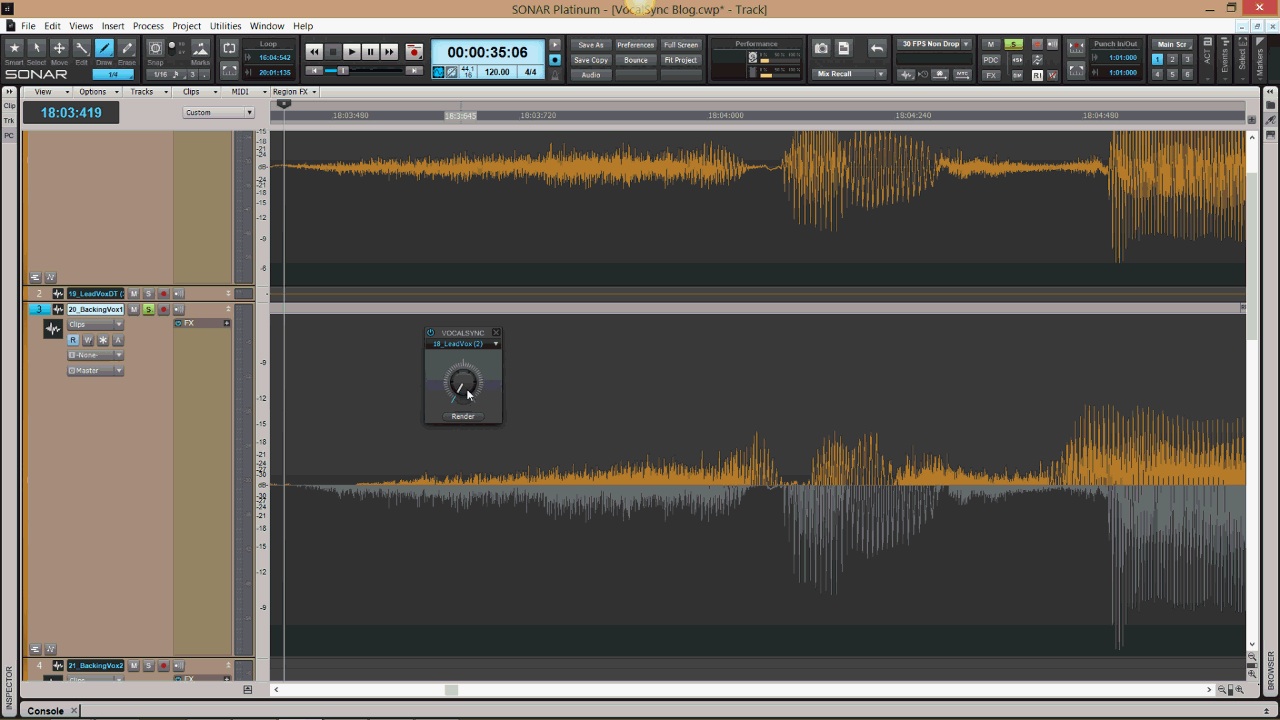Open the Master output dropdown

pyautogui.click(x=95, y=371)
